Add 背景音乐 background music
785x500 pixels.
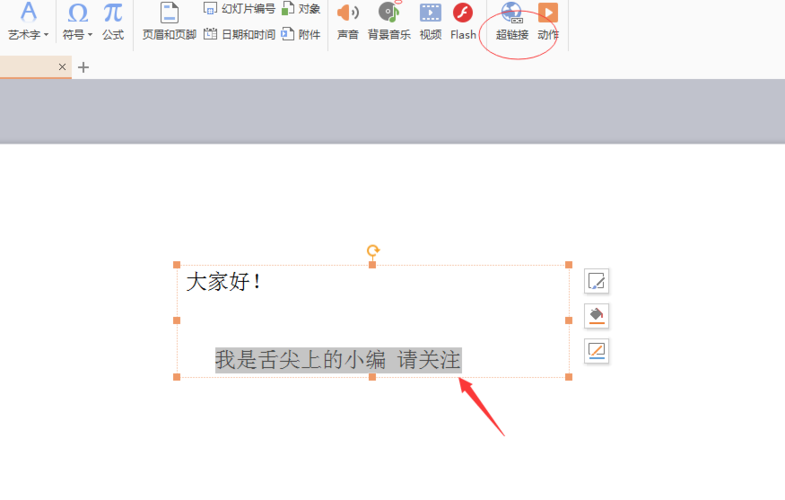tap(389, 21)
